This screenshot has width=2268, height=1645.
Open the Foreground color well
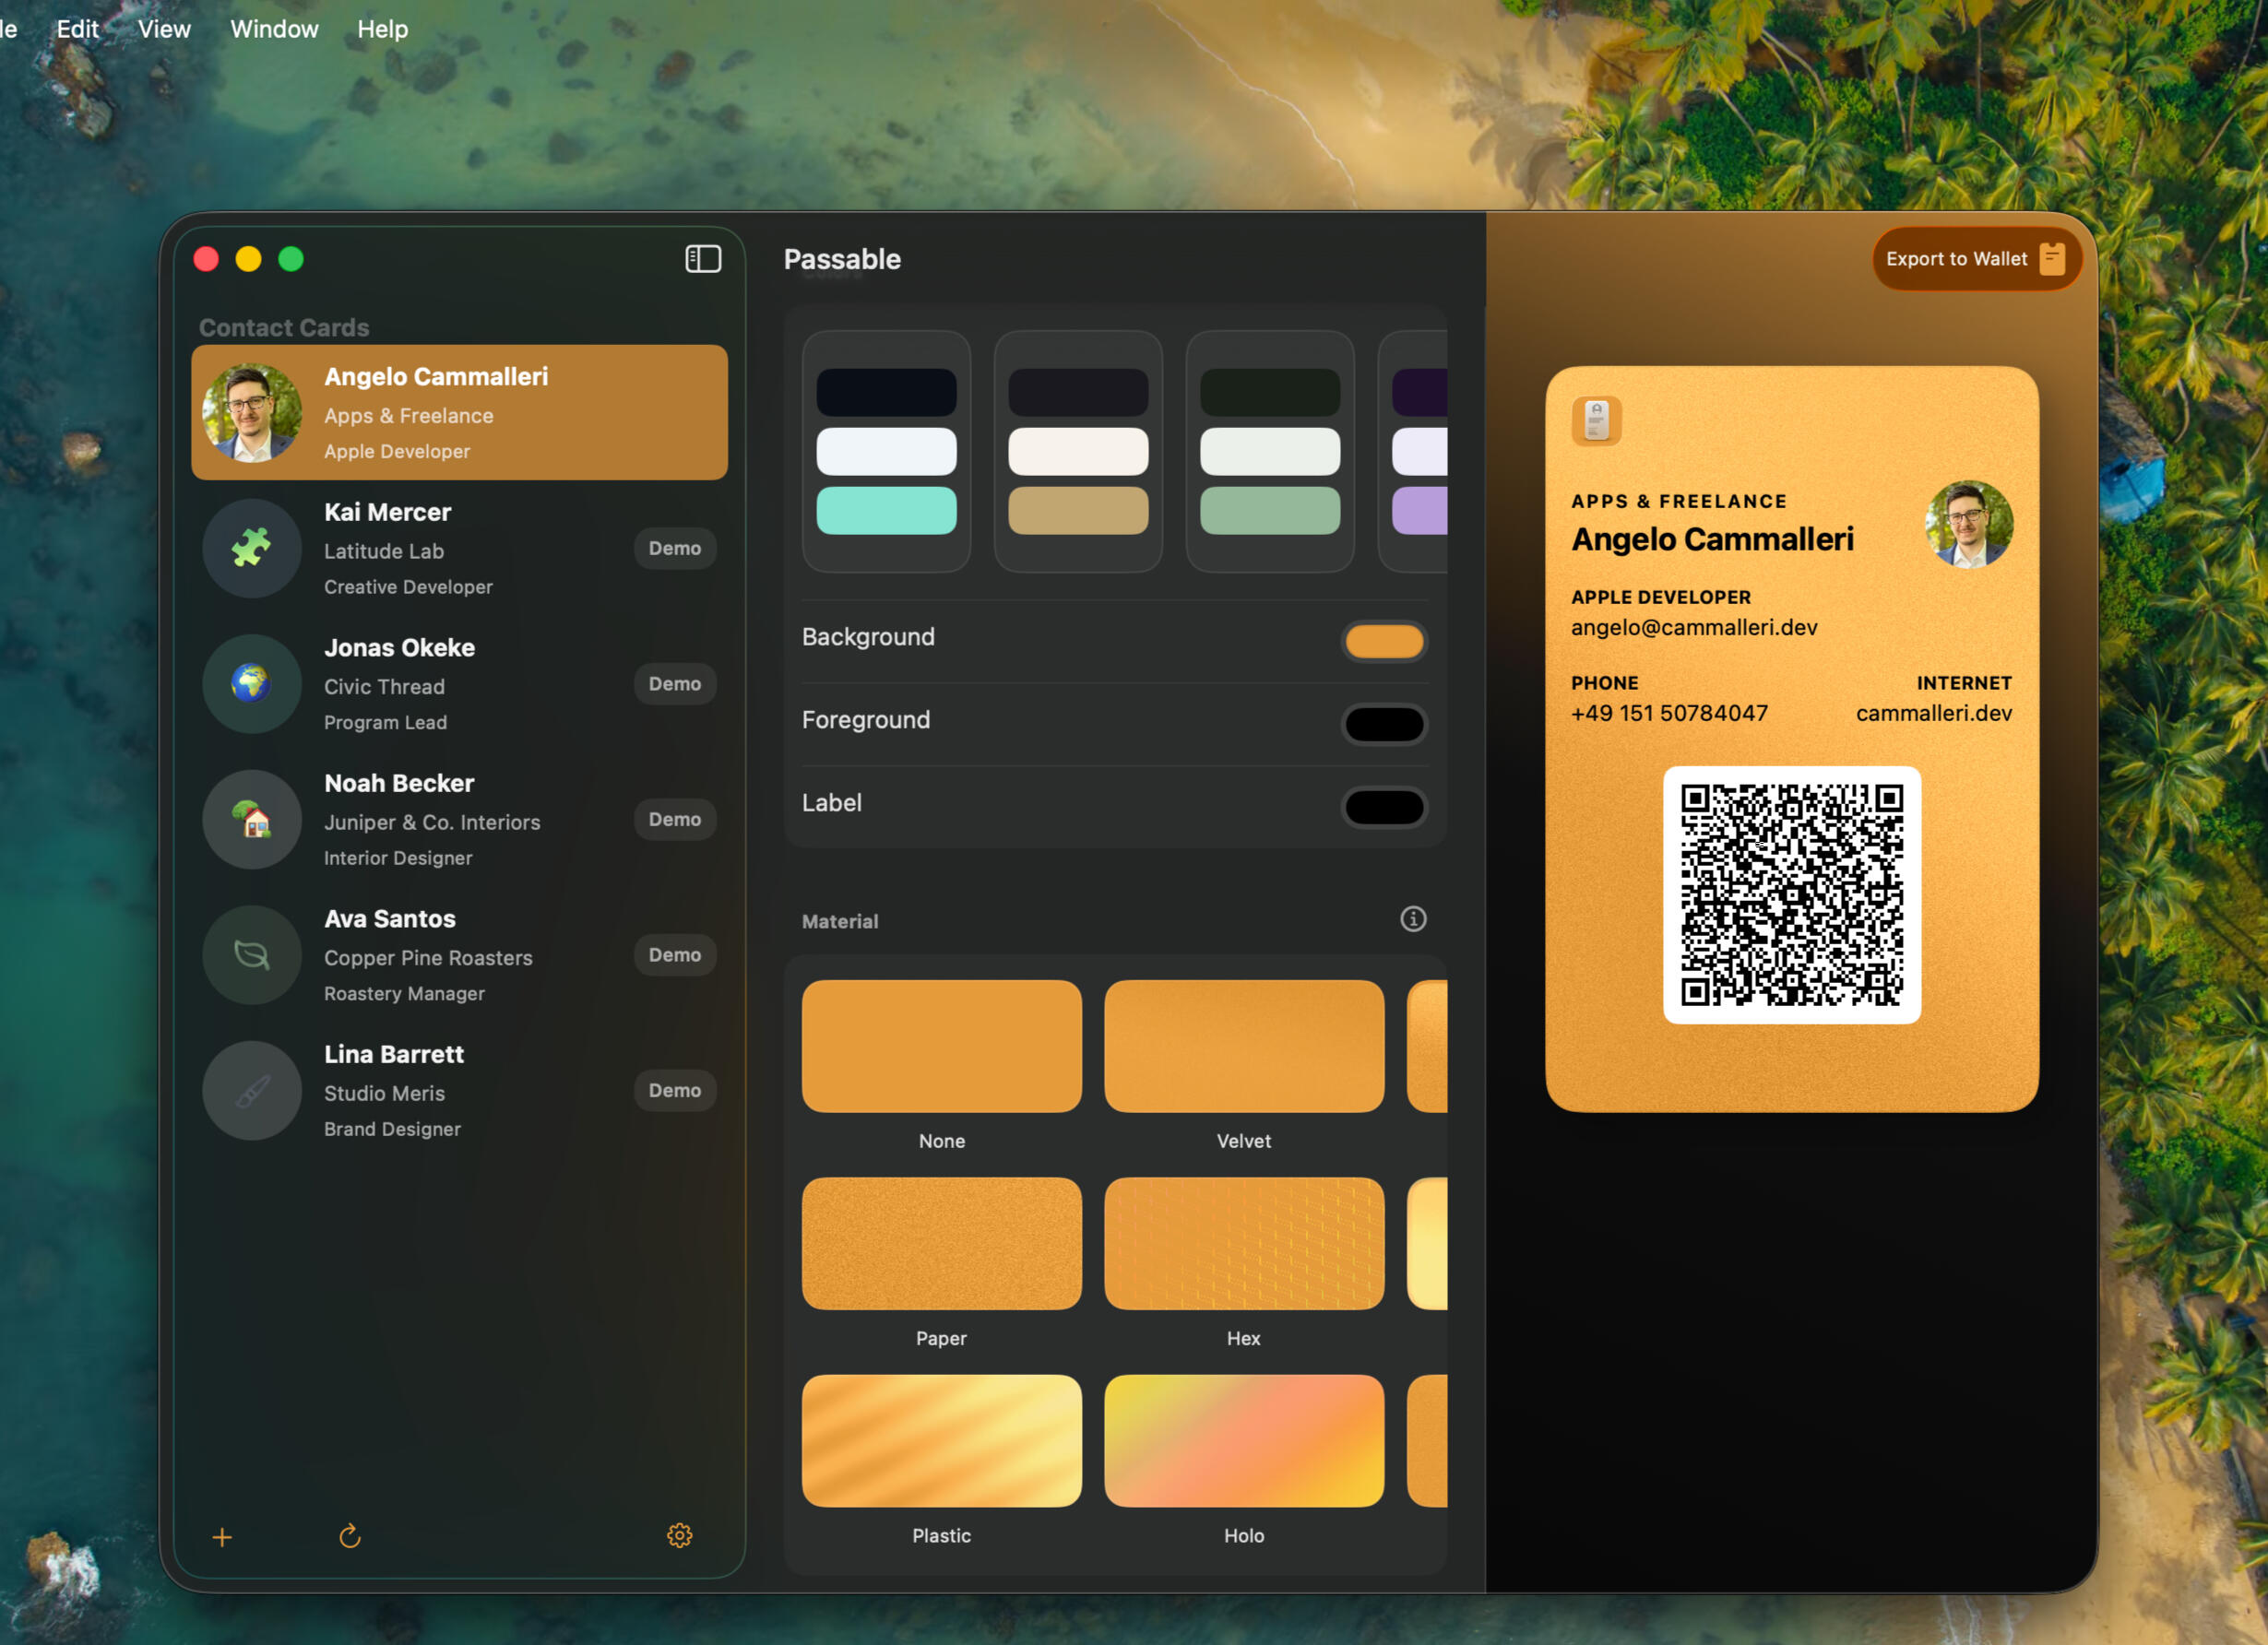point(1384,724)
